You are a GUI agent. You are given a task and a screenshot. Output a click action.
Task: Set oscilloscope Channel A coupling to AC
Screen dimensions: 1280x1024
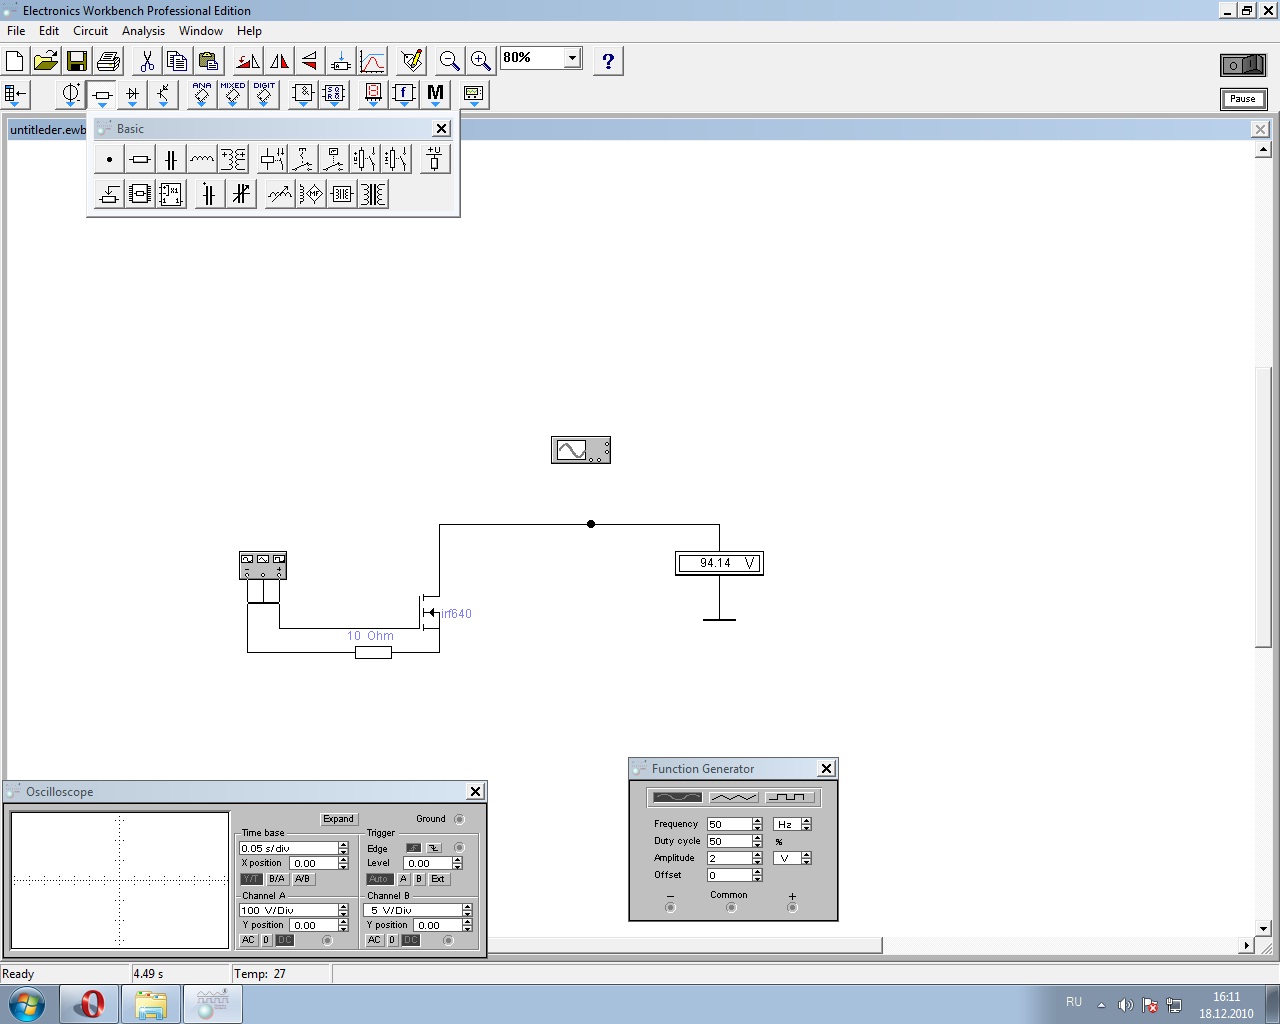coord(249,940)
